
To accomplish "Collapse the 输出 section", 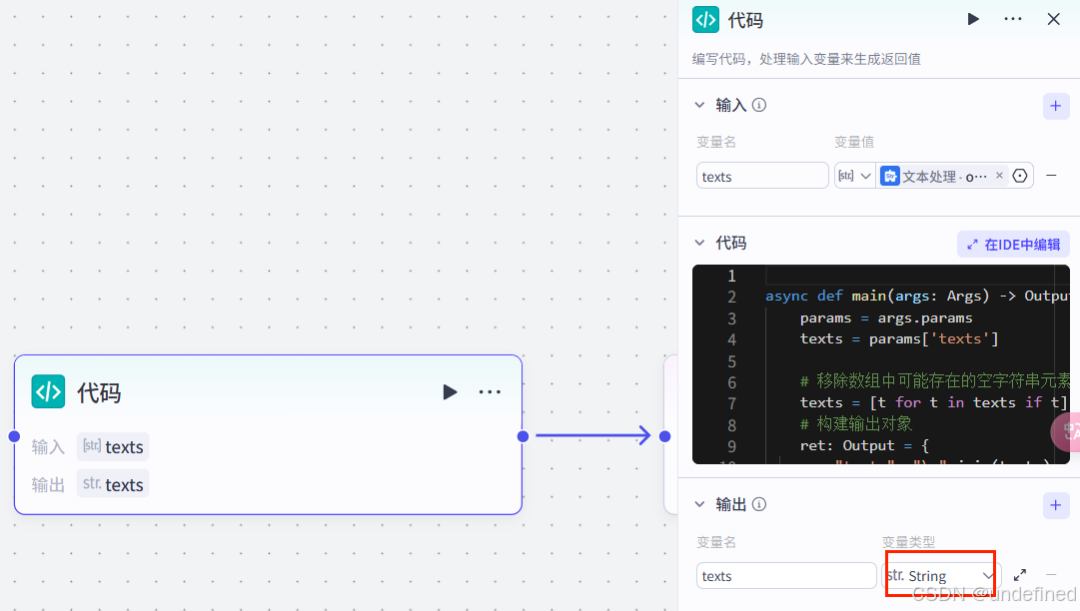I will click(x=700, y=505).
